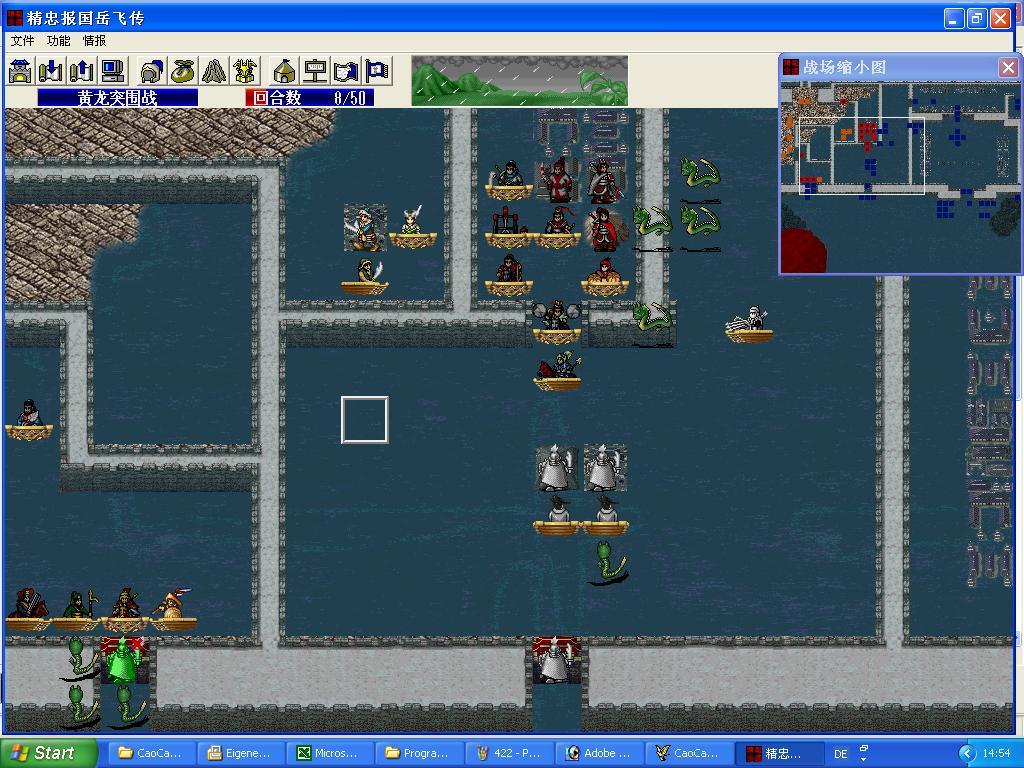Switch to the Eigene... taskbar item

click(240, 753)
